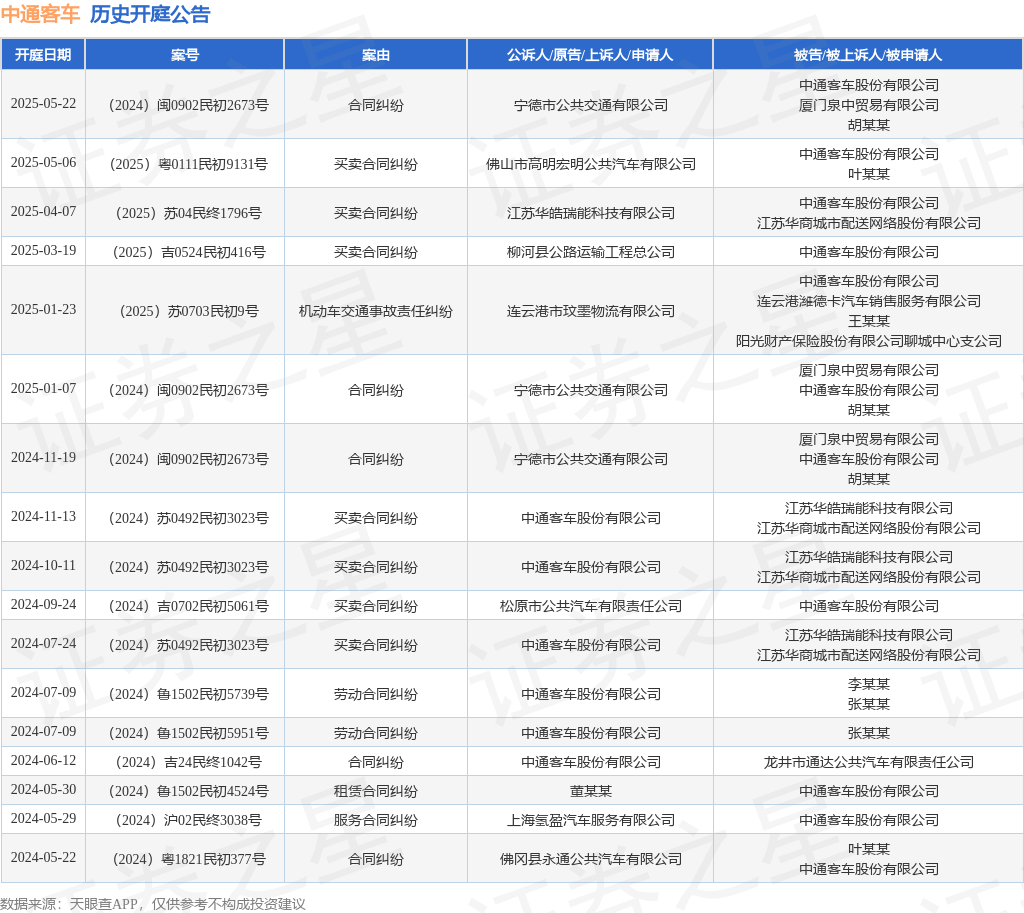Click case number '(2025)苏04民终1796号'
Image resolution: width=1024 pixels, height=913 pixels.
tap(188, 213)
